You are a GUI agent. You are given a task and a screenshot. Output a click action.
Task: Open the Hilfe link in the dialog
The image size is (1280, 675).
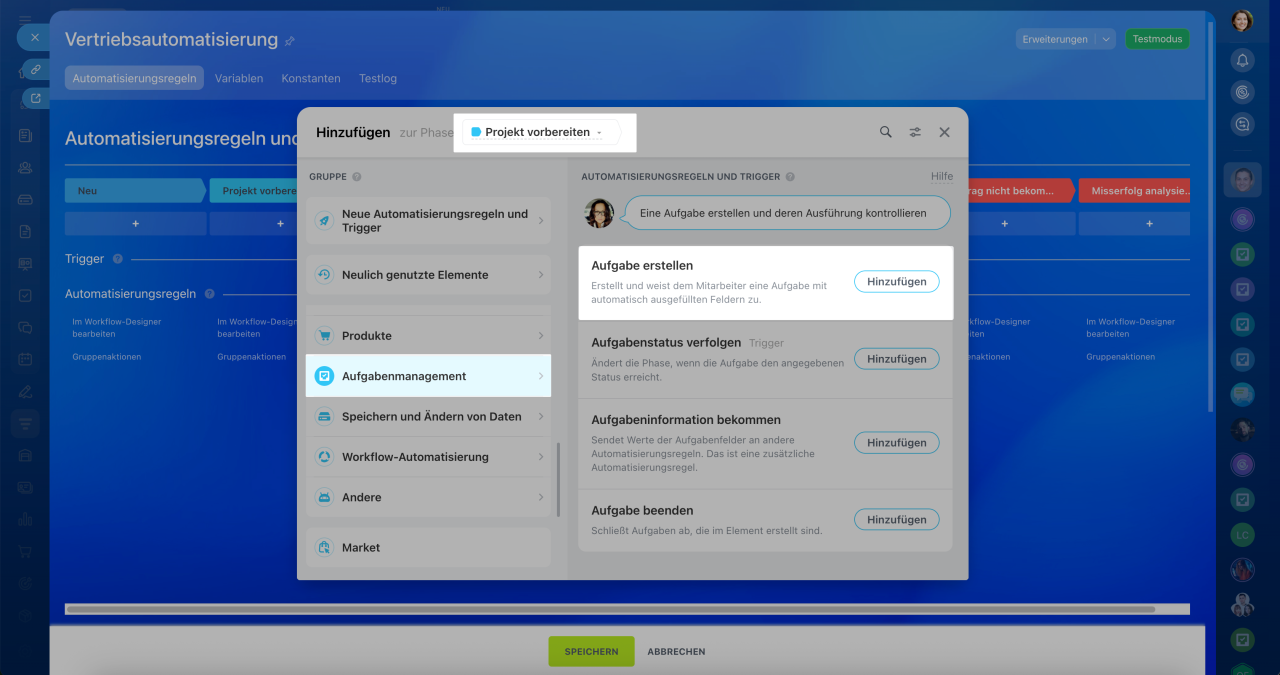[942, 177]
